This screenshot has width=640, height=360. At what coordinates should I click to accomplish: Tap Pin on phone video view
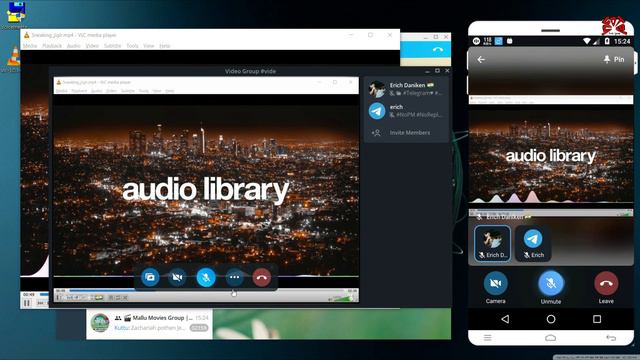(x=614, y=59)
